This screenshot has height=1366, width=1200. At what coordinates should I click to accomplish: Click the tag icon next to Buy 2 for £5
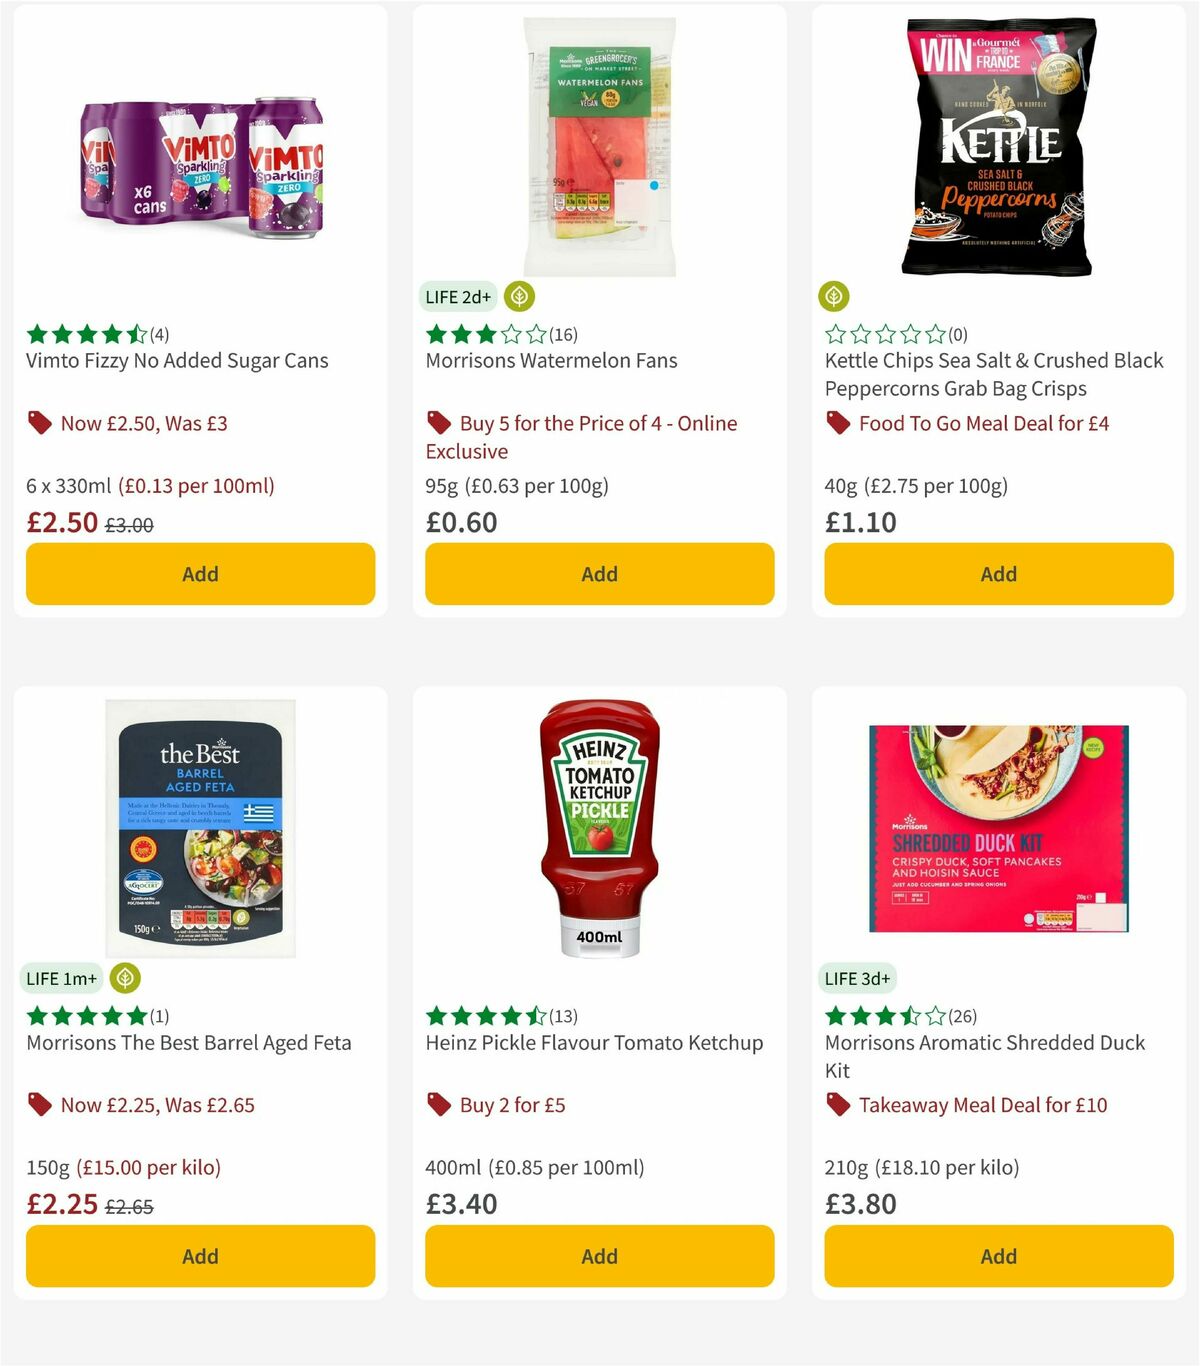click(438, 1105)
